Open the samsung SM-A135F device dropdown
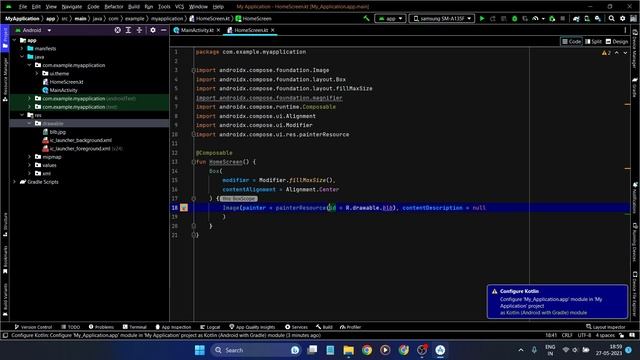Viewport: 640px width, 360px height. (442, 18)
